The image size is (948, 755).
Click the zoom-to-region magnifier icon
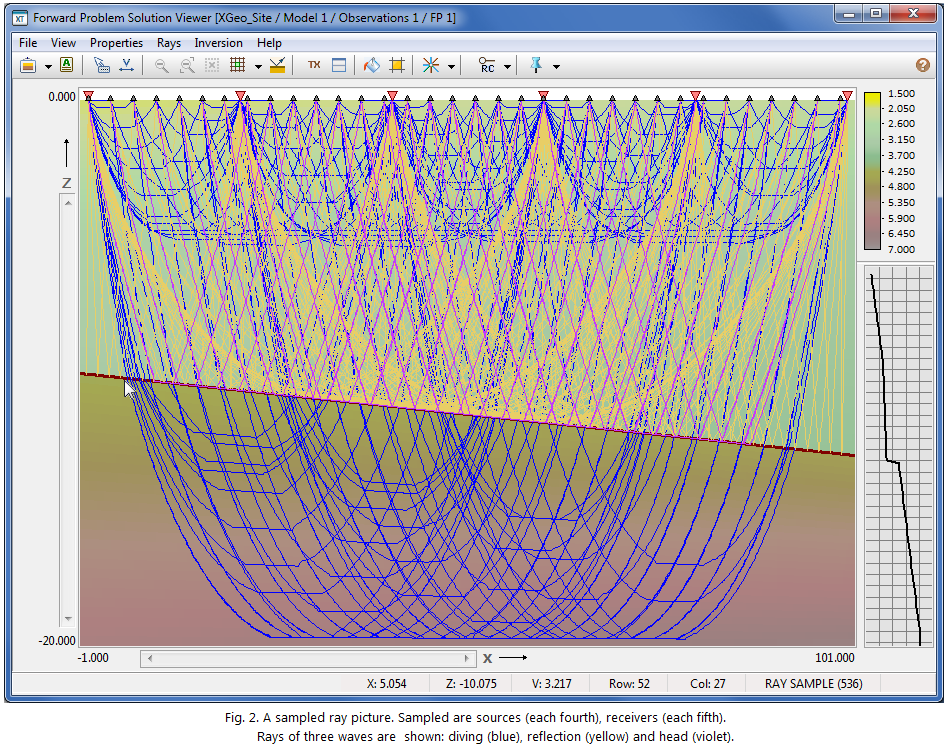pos(187,65)
